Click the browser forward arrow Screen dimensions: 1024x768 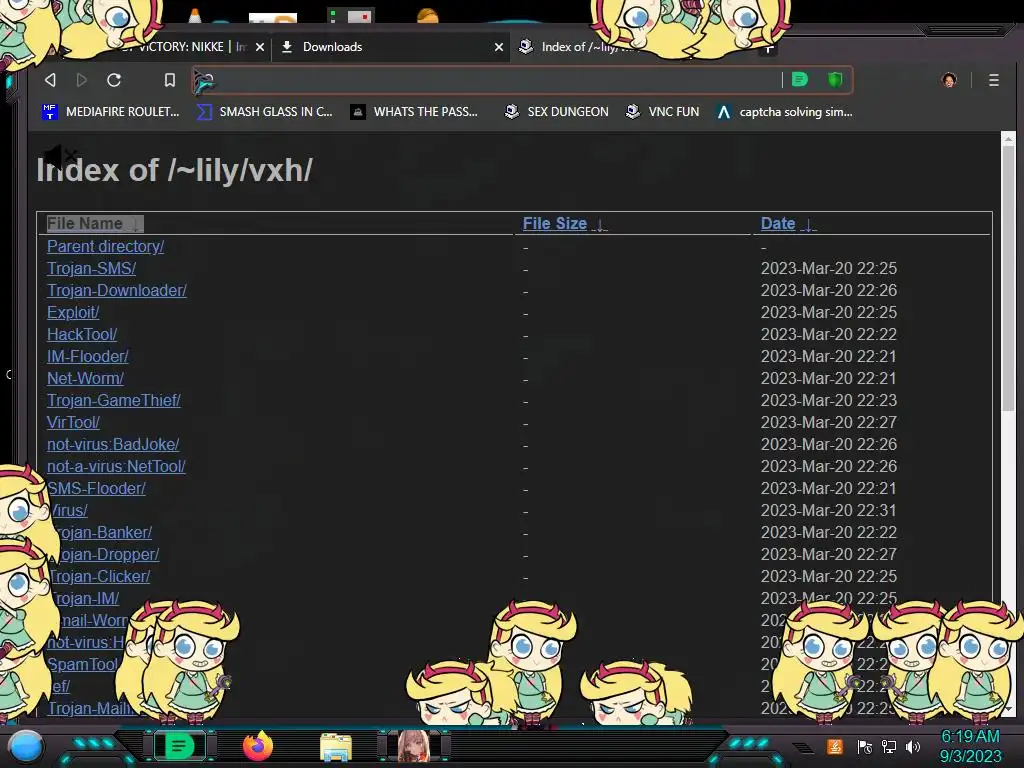(82, 80)
